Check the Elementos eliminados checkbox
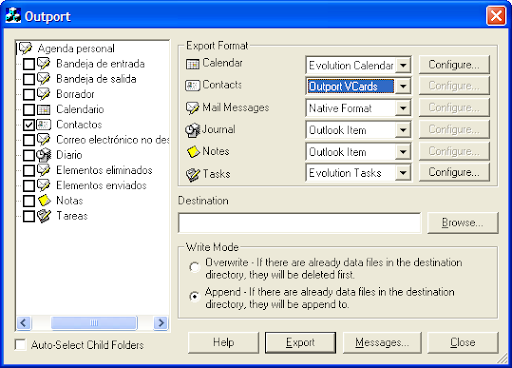512x368 pixels. pos(29,171)
